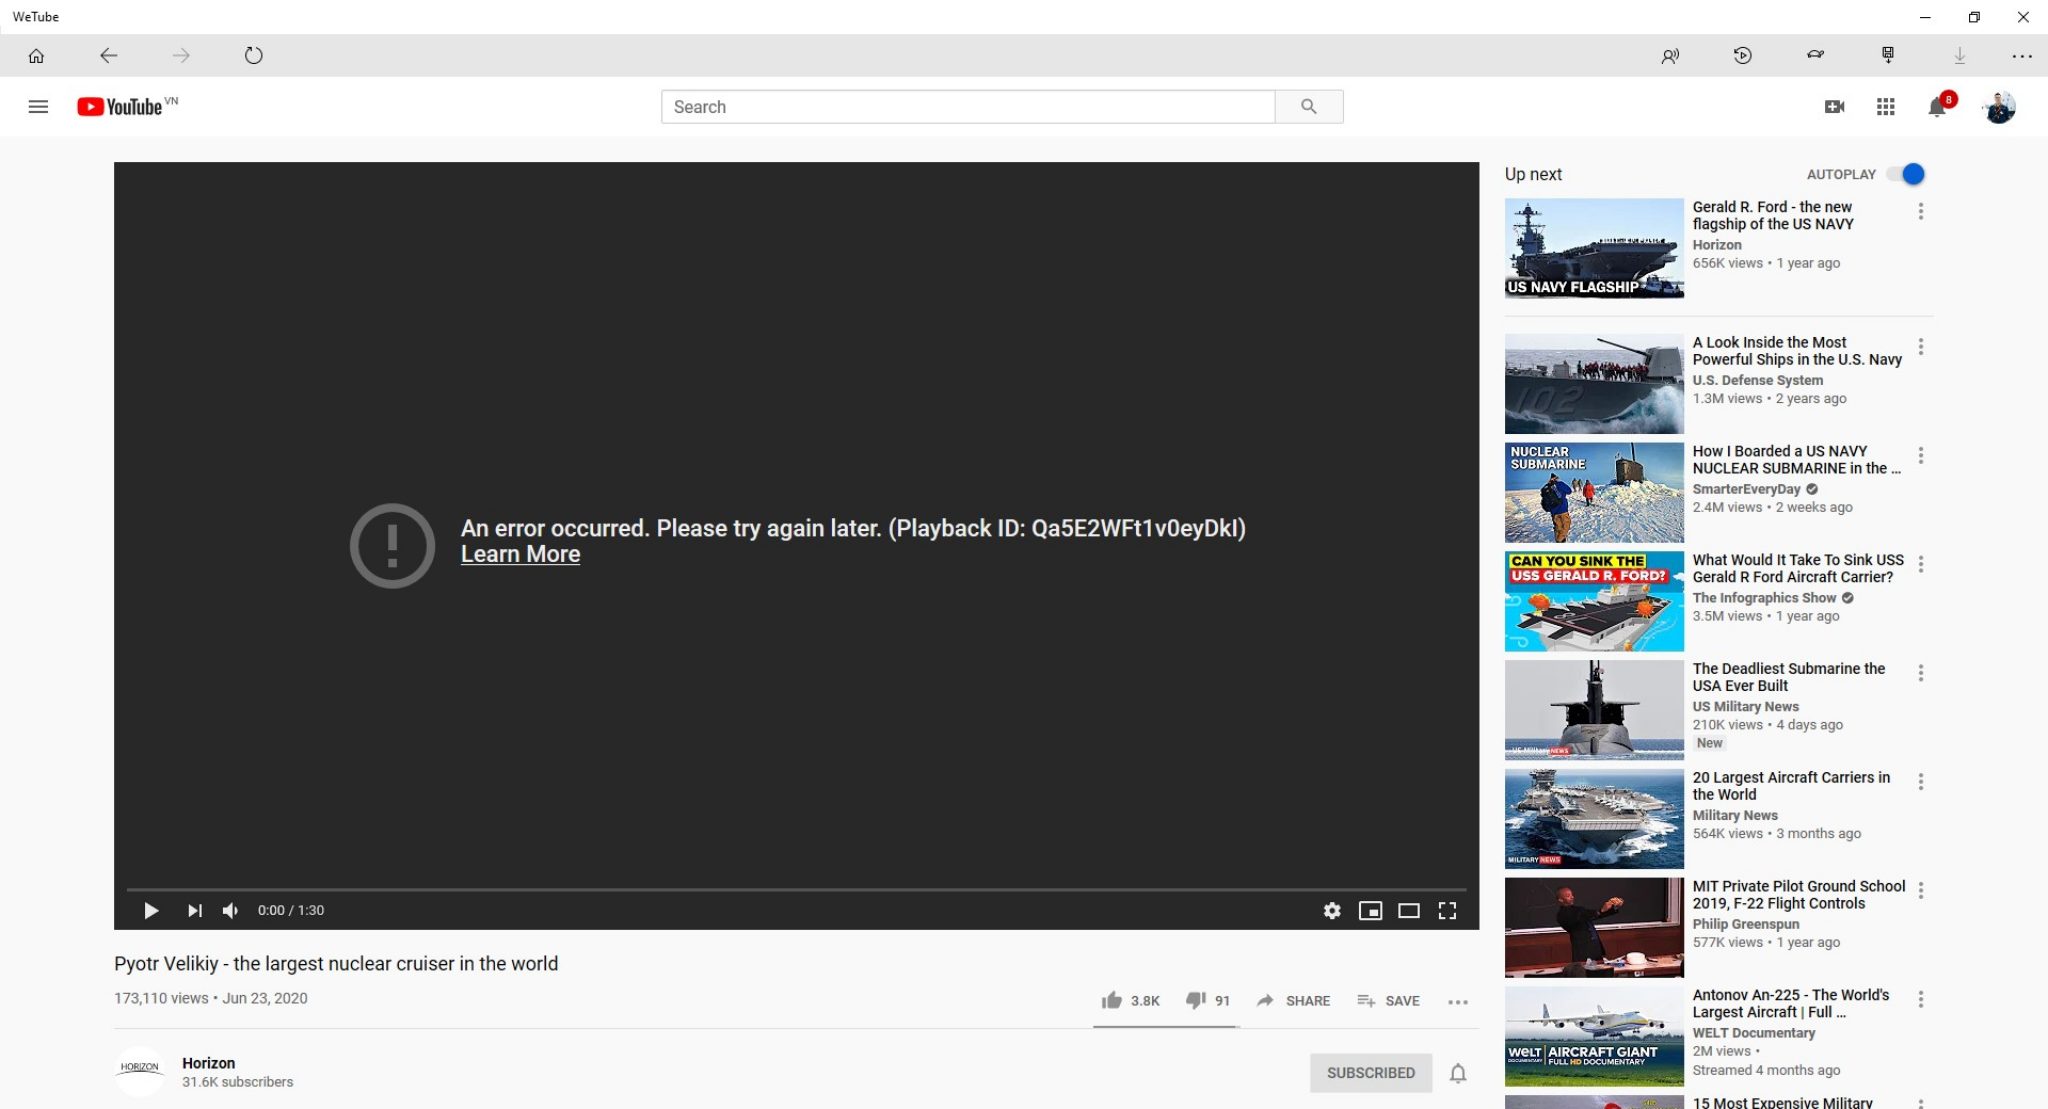
Task: Click SHARE button for this video
Action: coord(1292,1000)
